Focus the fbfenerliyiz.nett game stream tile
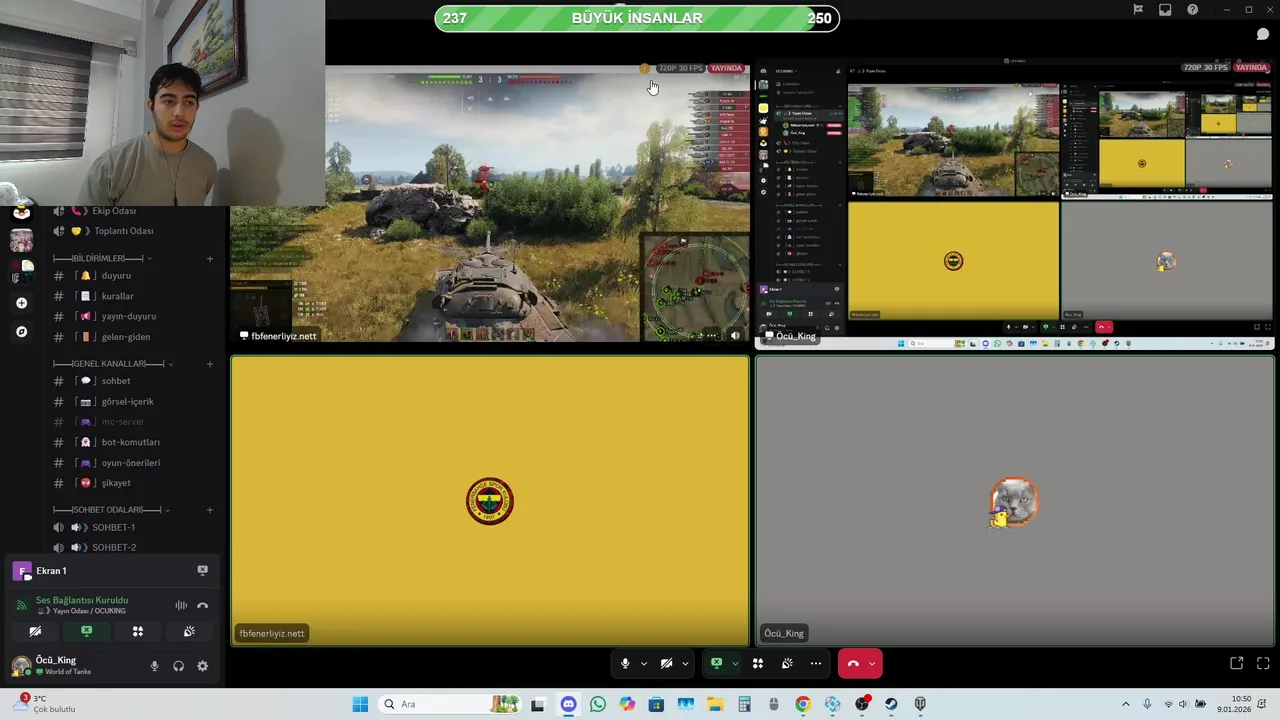The height and width of the screenshot is (720, 1280). pyautogui.click(x=490, y=204)
